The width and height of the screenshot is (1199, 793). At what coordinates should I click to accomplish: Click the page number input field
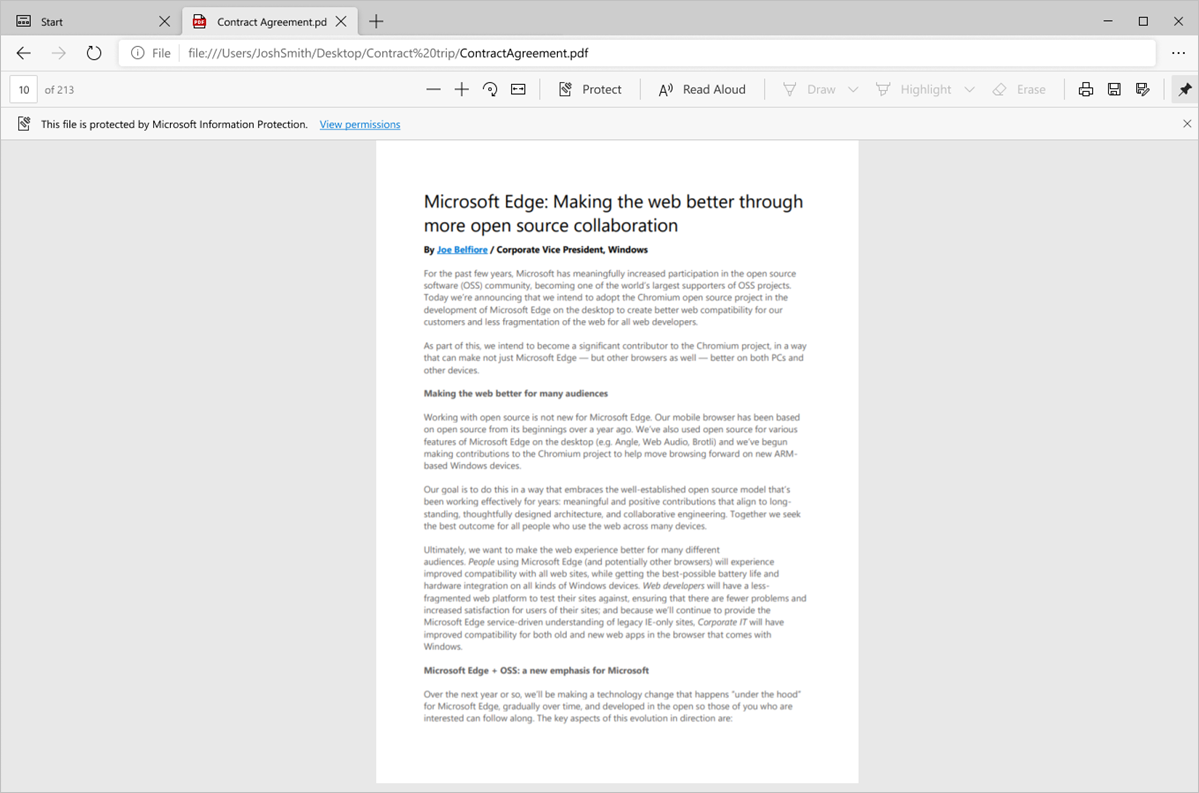[22, 89]
